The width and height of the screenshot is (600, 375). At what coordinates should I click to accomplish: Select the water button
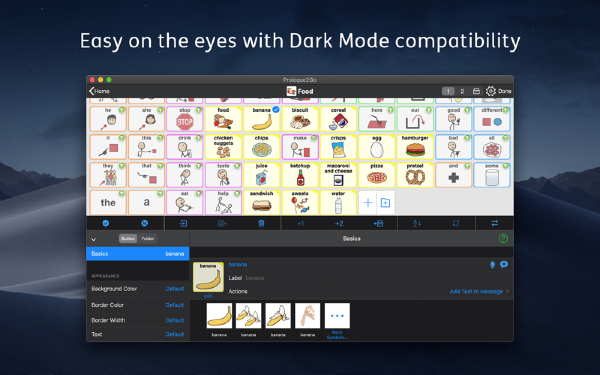coord(338,203)
